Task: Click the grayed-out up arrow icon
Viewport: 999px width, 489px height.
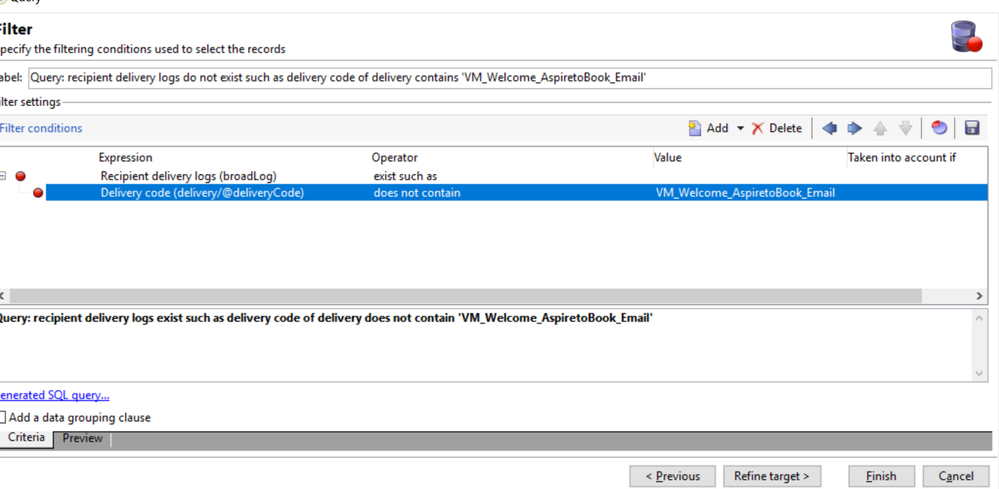Action: coord(880,128)
